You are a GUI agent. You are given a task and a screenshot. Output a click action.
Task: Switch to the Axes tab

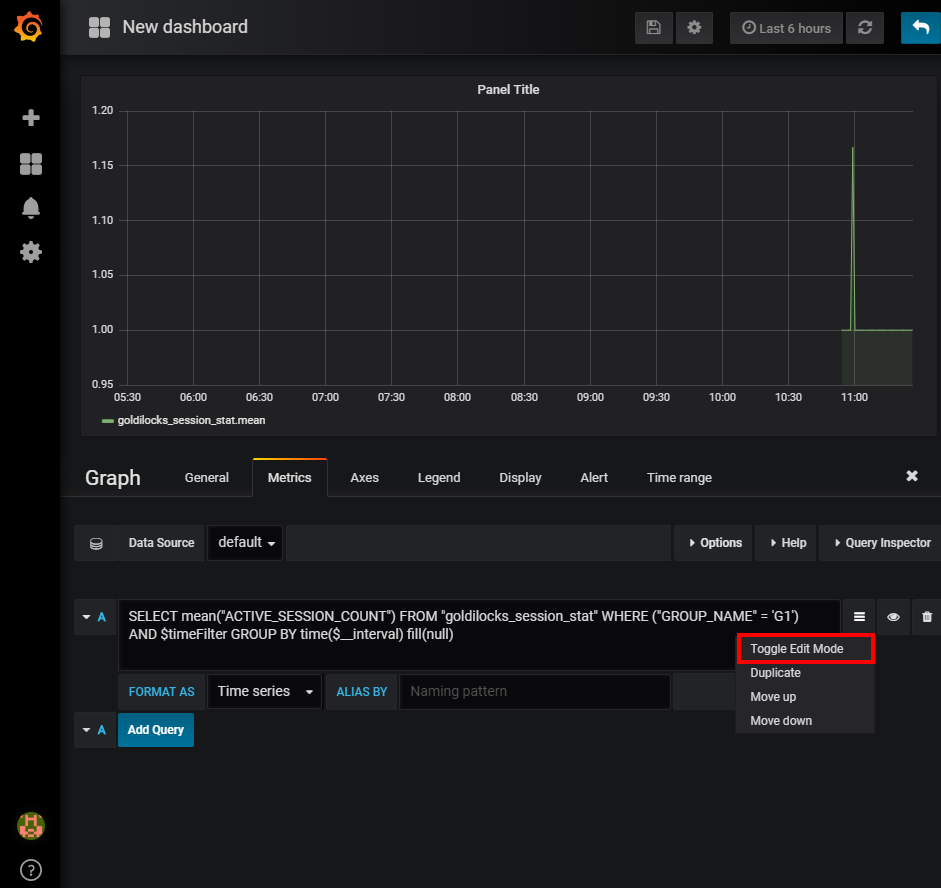pos(364,477)
